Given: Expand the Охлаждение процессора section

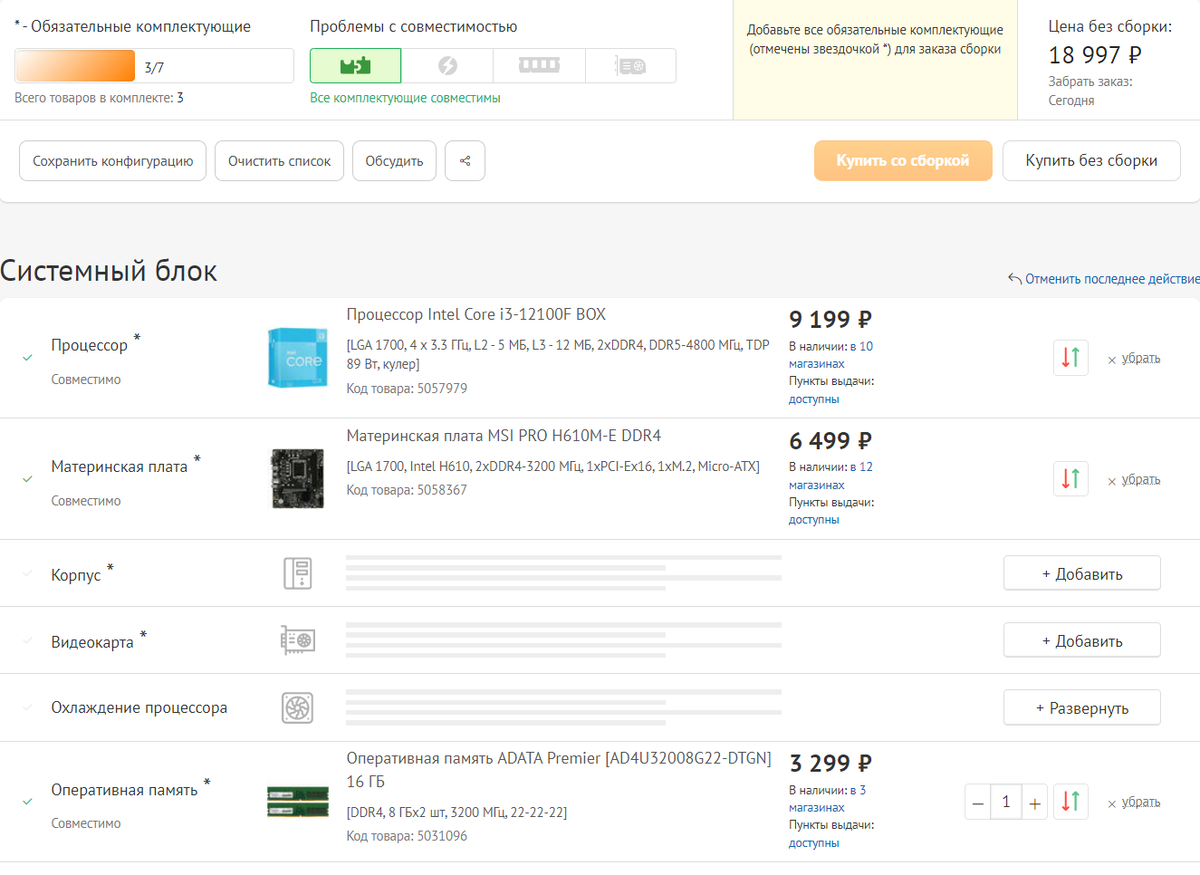Looking at the screenshot, I should [x=1082, y=708].
